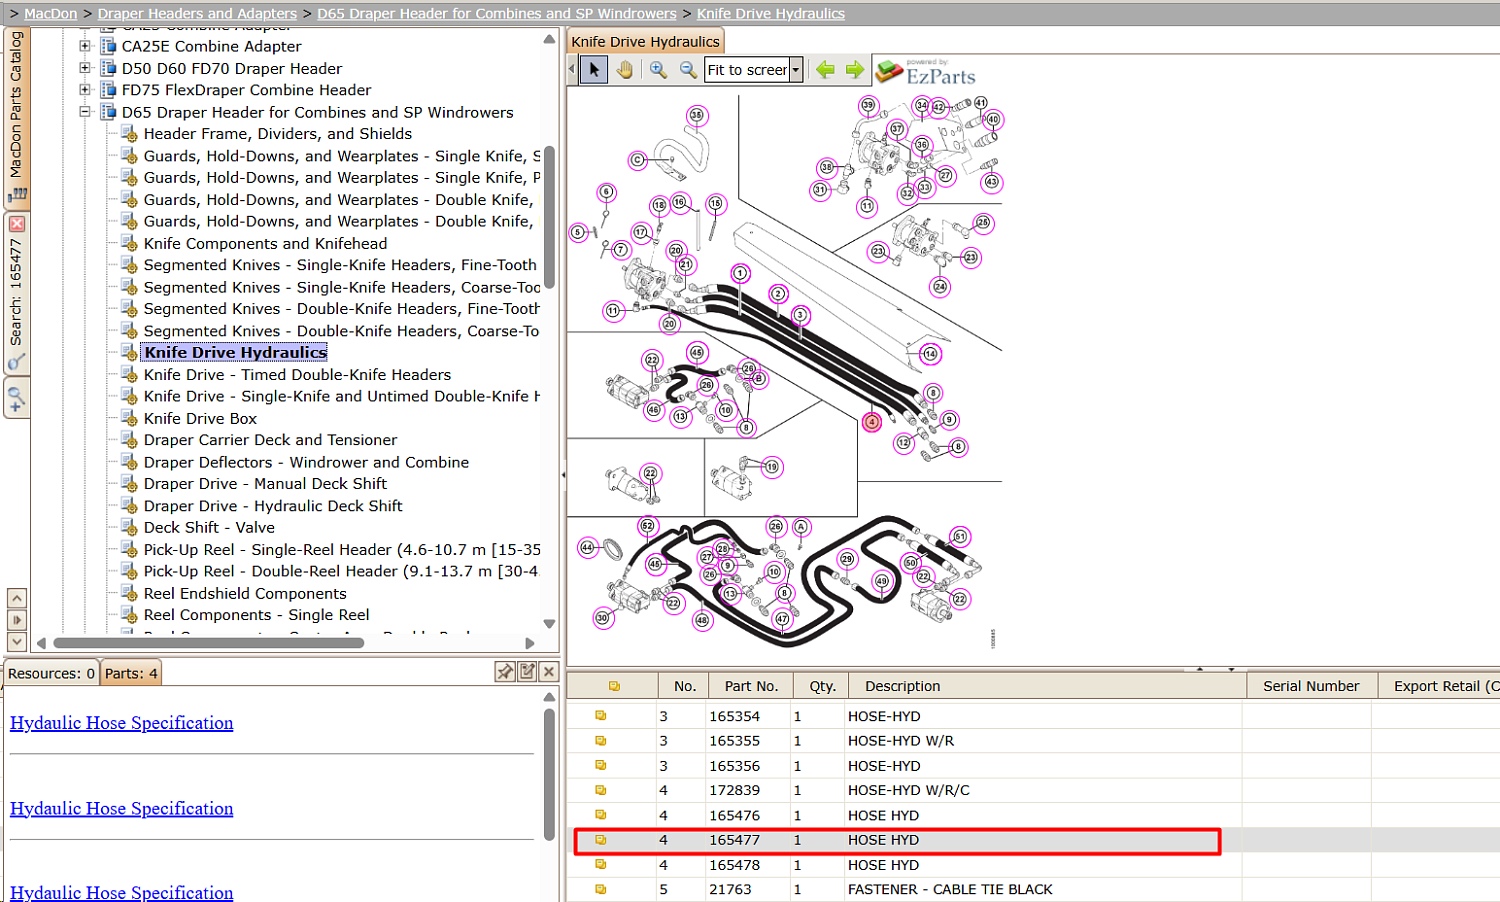Click the down arrow button left of tree

(x=17, y=641)
